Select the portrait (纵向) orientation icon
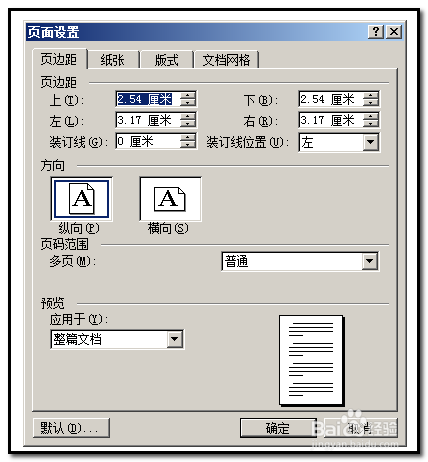The width and height of the screenshot is (428, 462). (81, 199)
